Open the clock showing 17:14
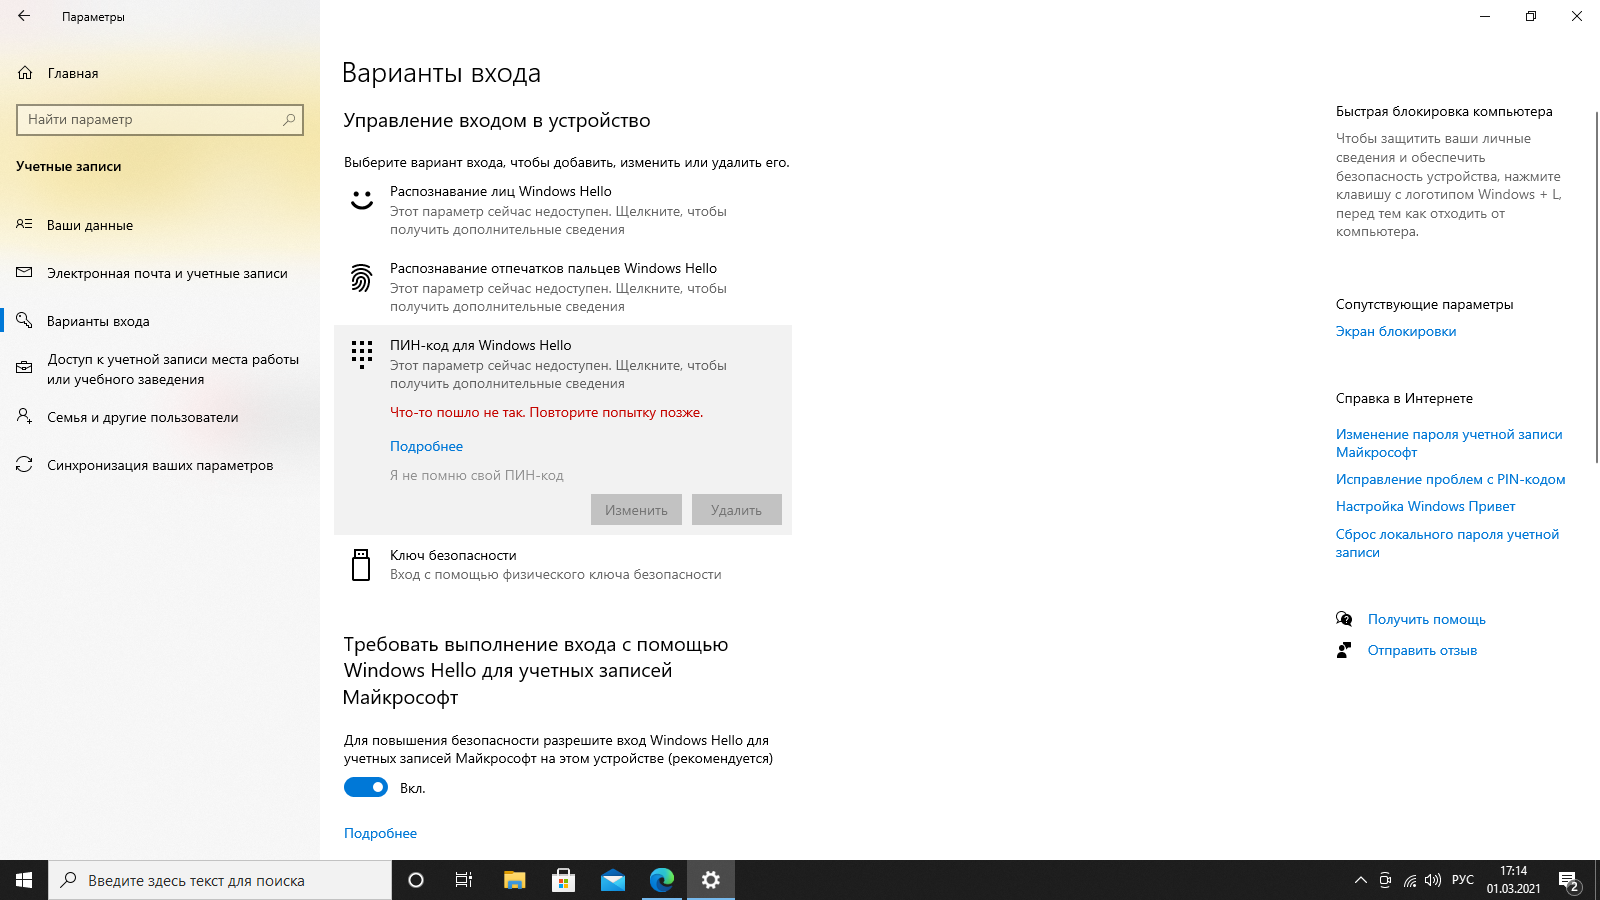The width and height of the screenshot is (1600, 900). click(x=1513, y=880)
